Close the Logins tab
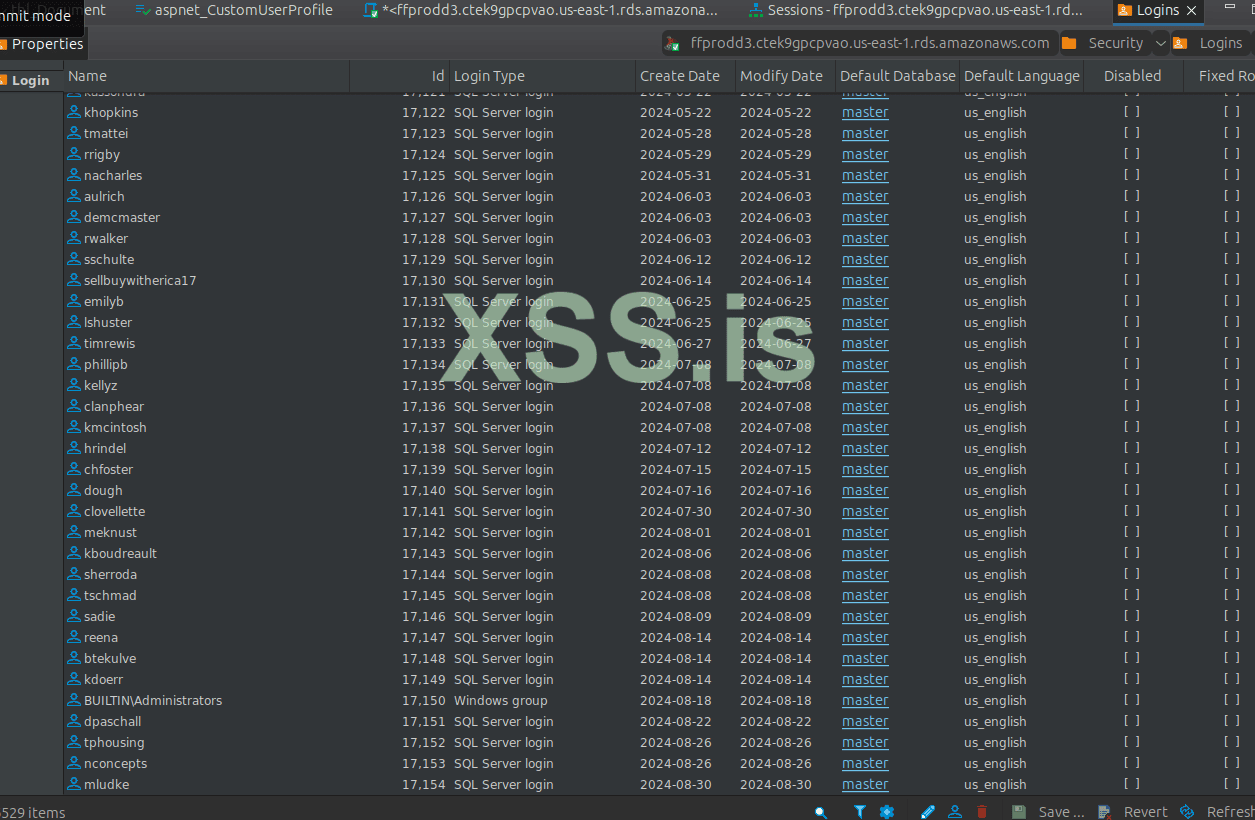This screenshot has height=820, width=1255. (1191, 10)
